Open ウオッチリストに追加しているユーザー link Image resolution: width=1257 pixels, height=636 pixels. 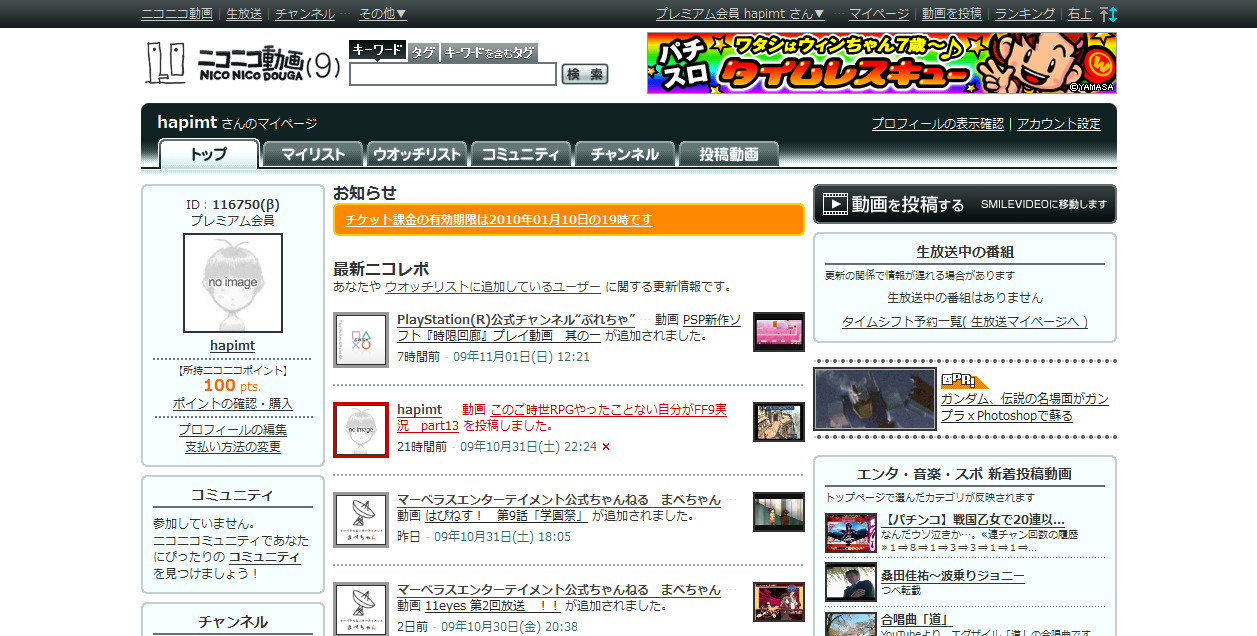coord(493,286)
